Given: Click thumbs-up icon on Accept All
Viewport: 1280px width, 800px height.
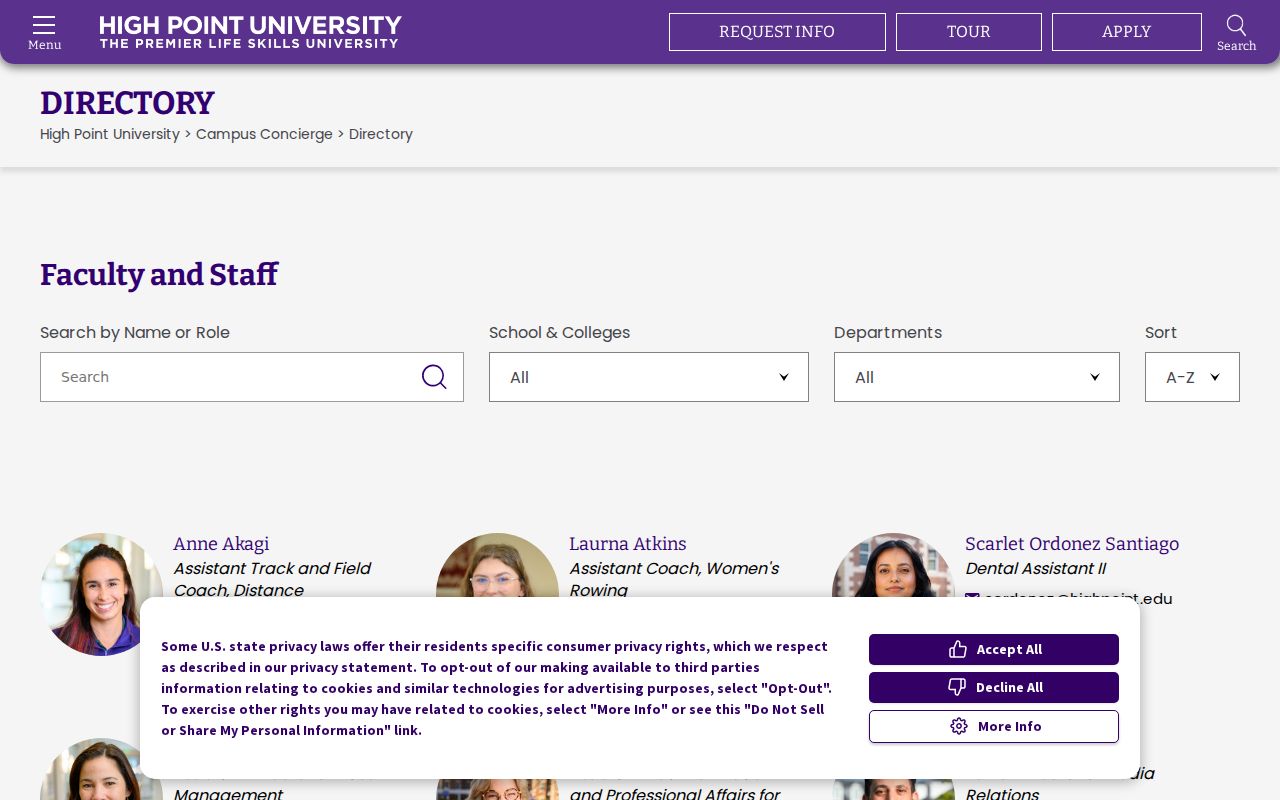Looking at the screenshot, I should click(x=958, y=649).
